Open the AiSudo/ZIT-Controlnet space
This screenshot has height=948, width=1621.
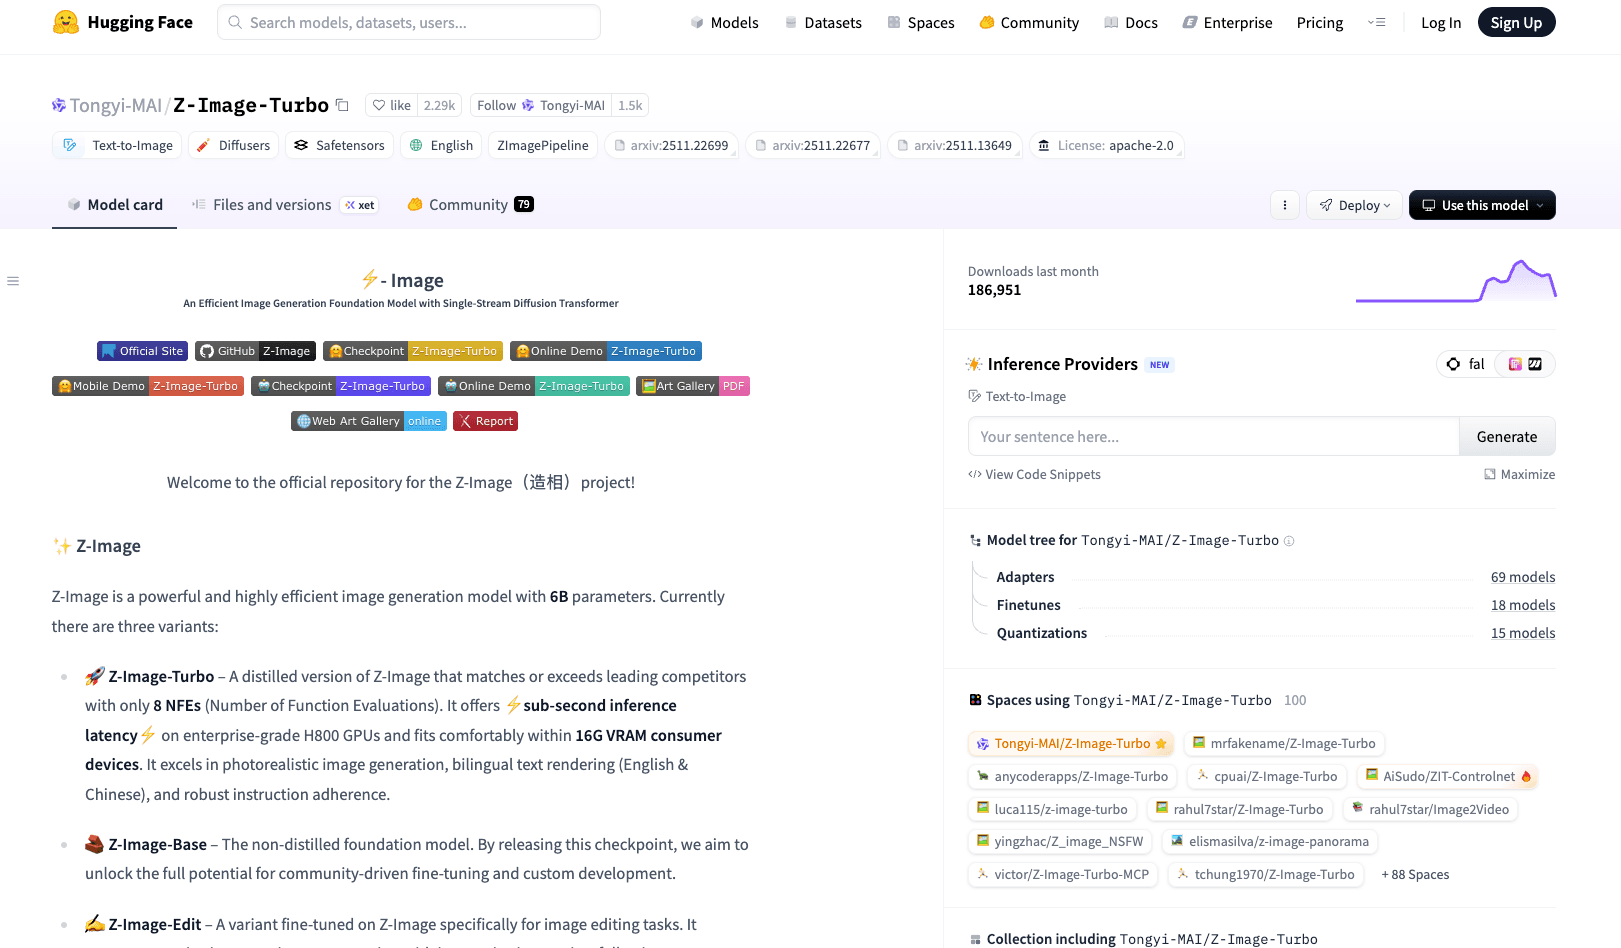(x=1448, y=776)
